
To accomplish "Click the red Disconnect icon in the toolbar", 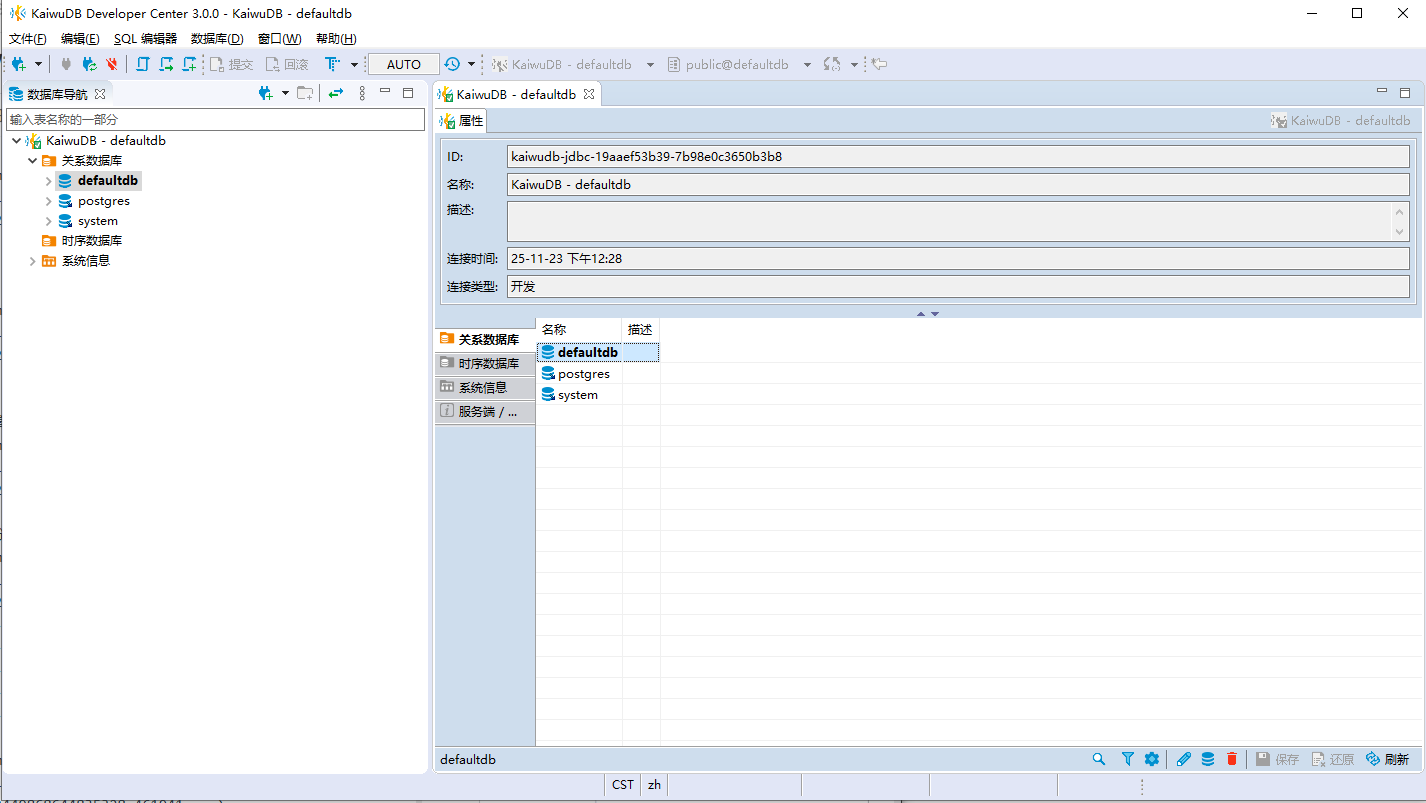I will click(x=112, y=64).
